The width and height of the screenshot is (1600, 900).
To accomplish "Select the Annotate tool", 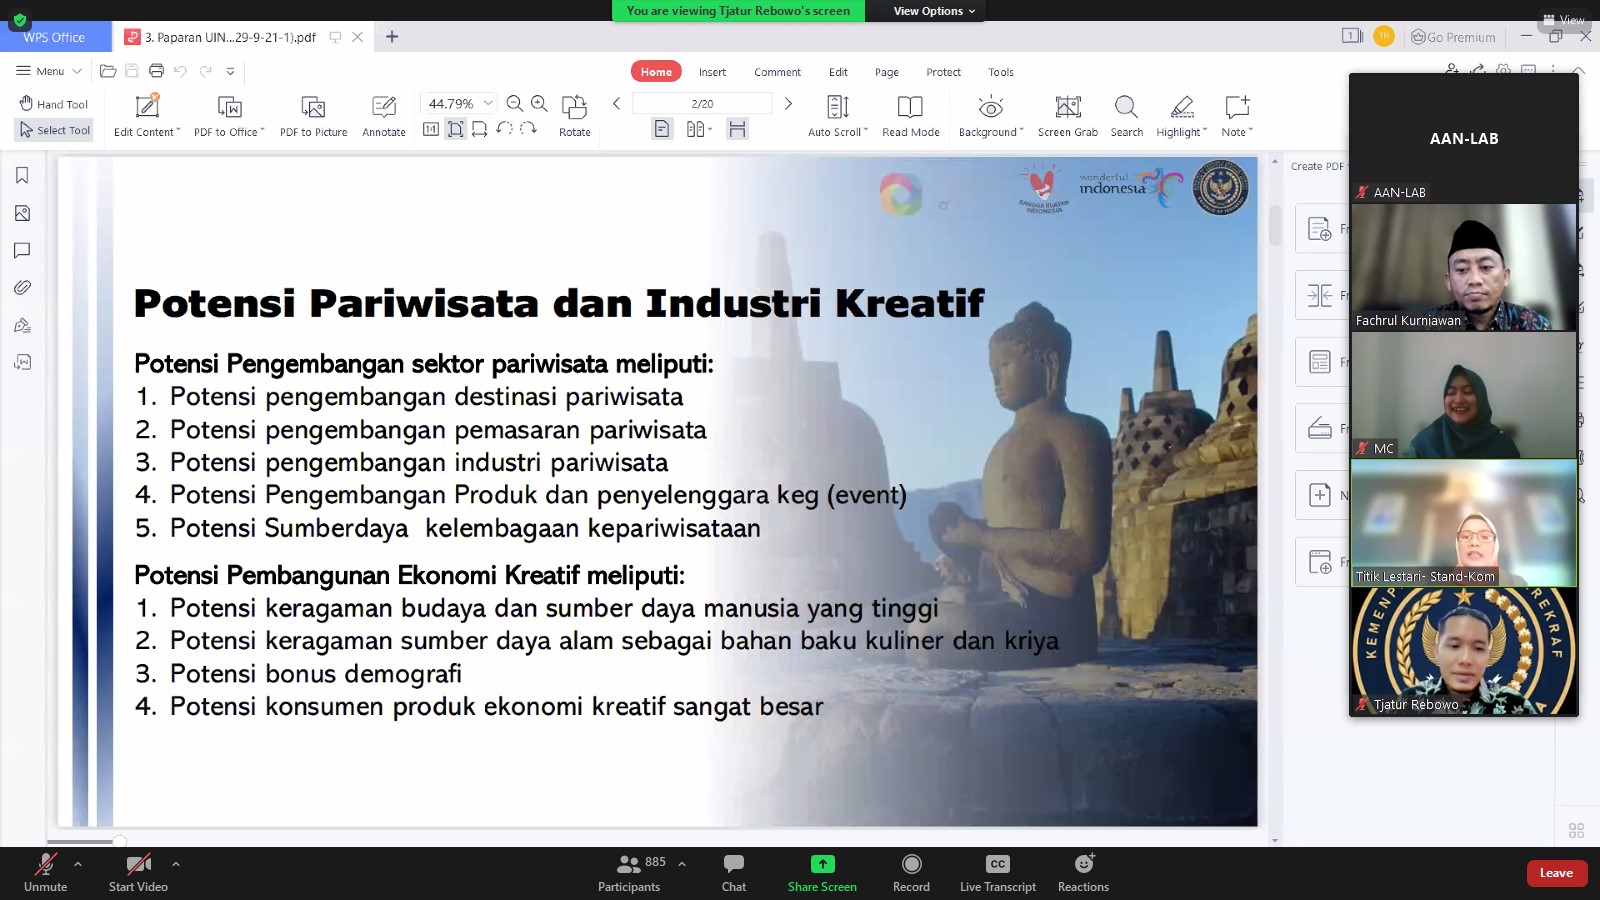I will 384,108.
